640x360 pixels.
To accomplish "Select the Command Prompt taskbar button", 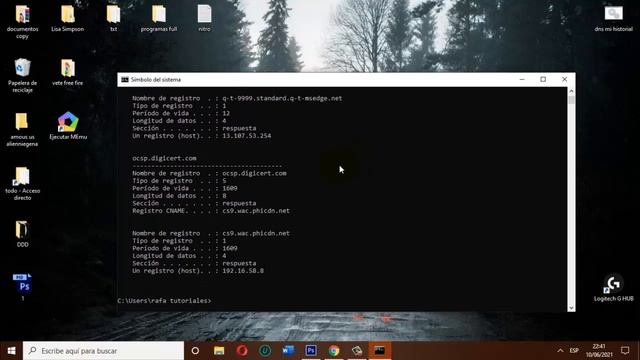I will (380, 351).
